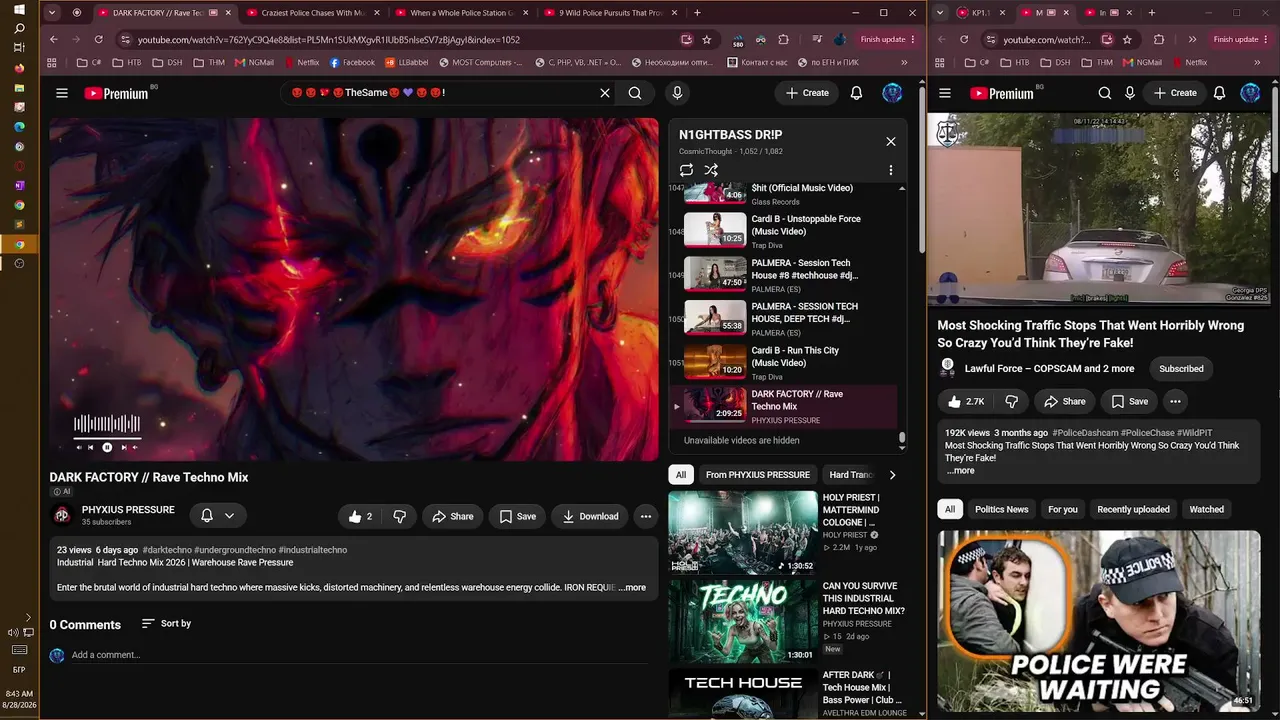This screenshot has height=720, width=1280.
Task: Save the Most Shocking Traffic Stops video
Action: point(1130,401)
